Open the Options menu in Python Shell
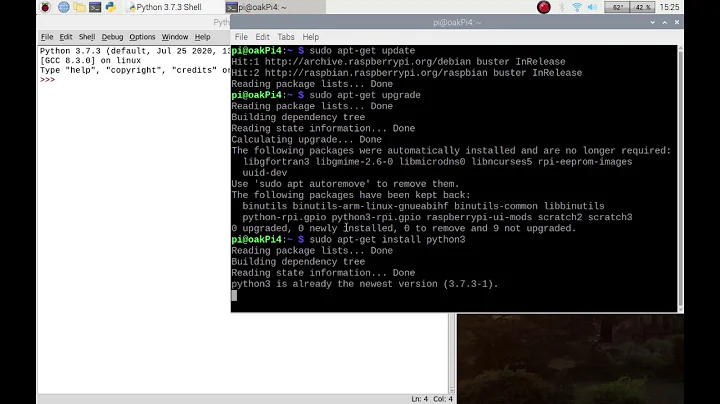 point(142,37)
